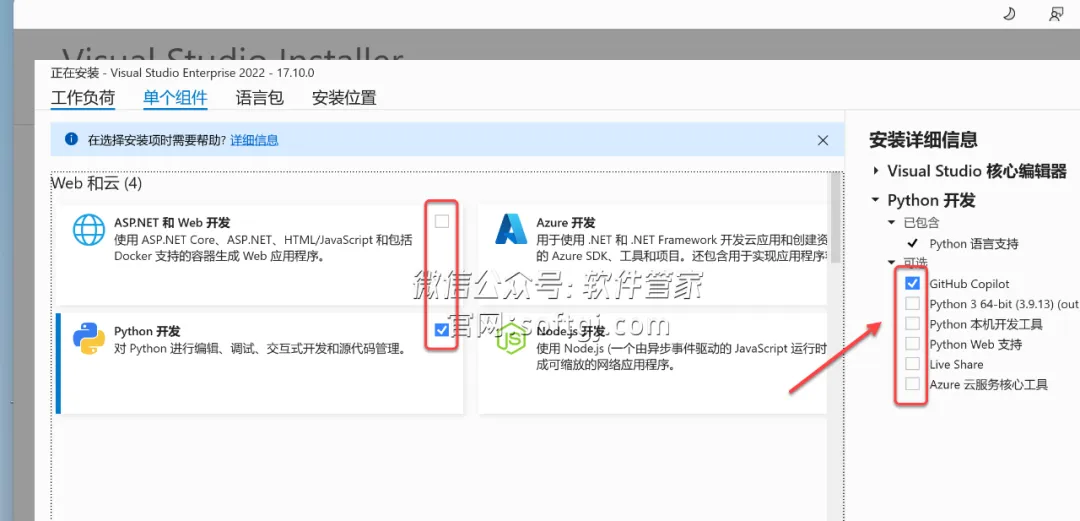Screen dimensions: 1080x521
Task: Click the Azure development logo icon
Action: [x=511, y=229]
